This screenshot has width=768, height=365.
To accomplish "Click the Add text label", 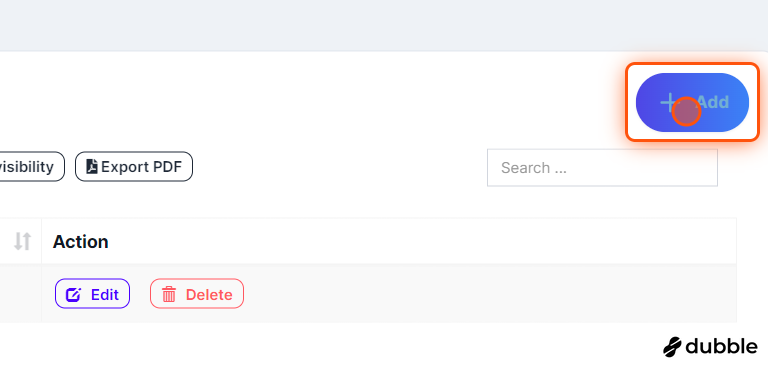I will tap(713, 102).
